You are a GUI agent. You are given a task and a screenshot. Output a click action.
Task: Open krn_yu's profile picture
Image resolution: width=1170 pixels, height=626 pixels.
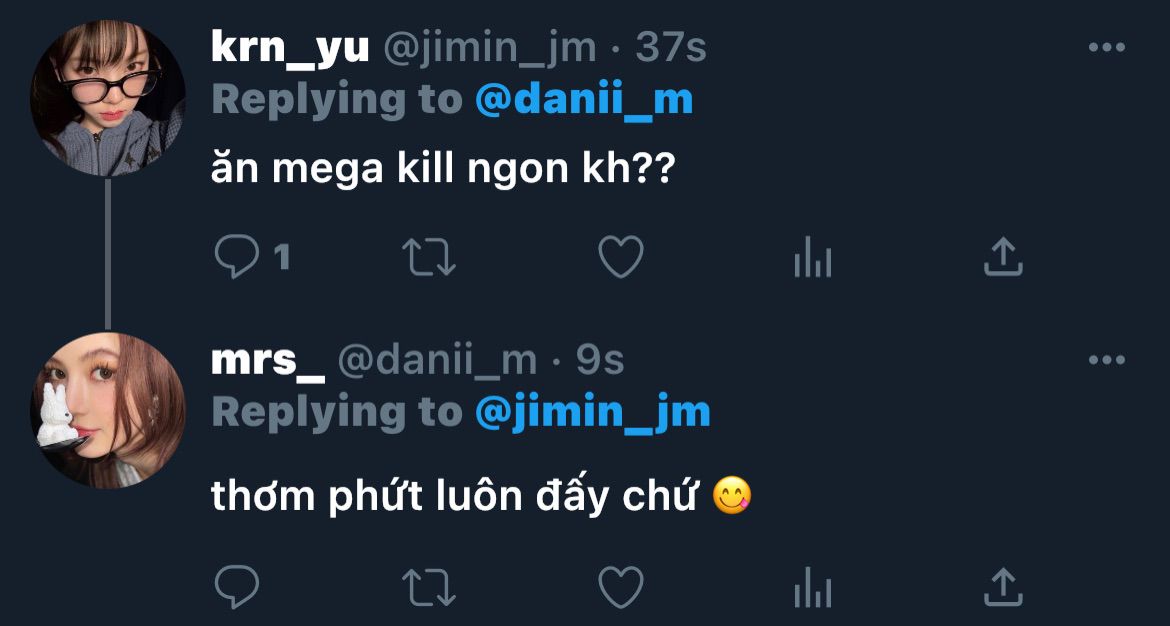pos(108,98)
